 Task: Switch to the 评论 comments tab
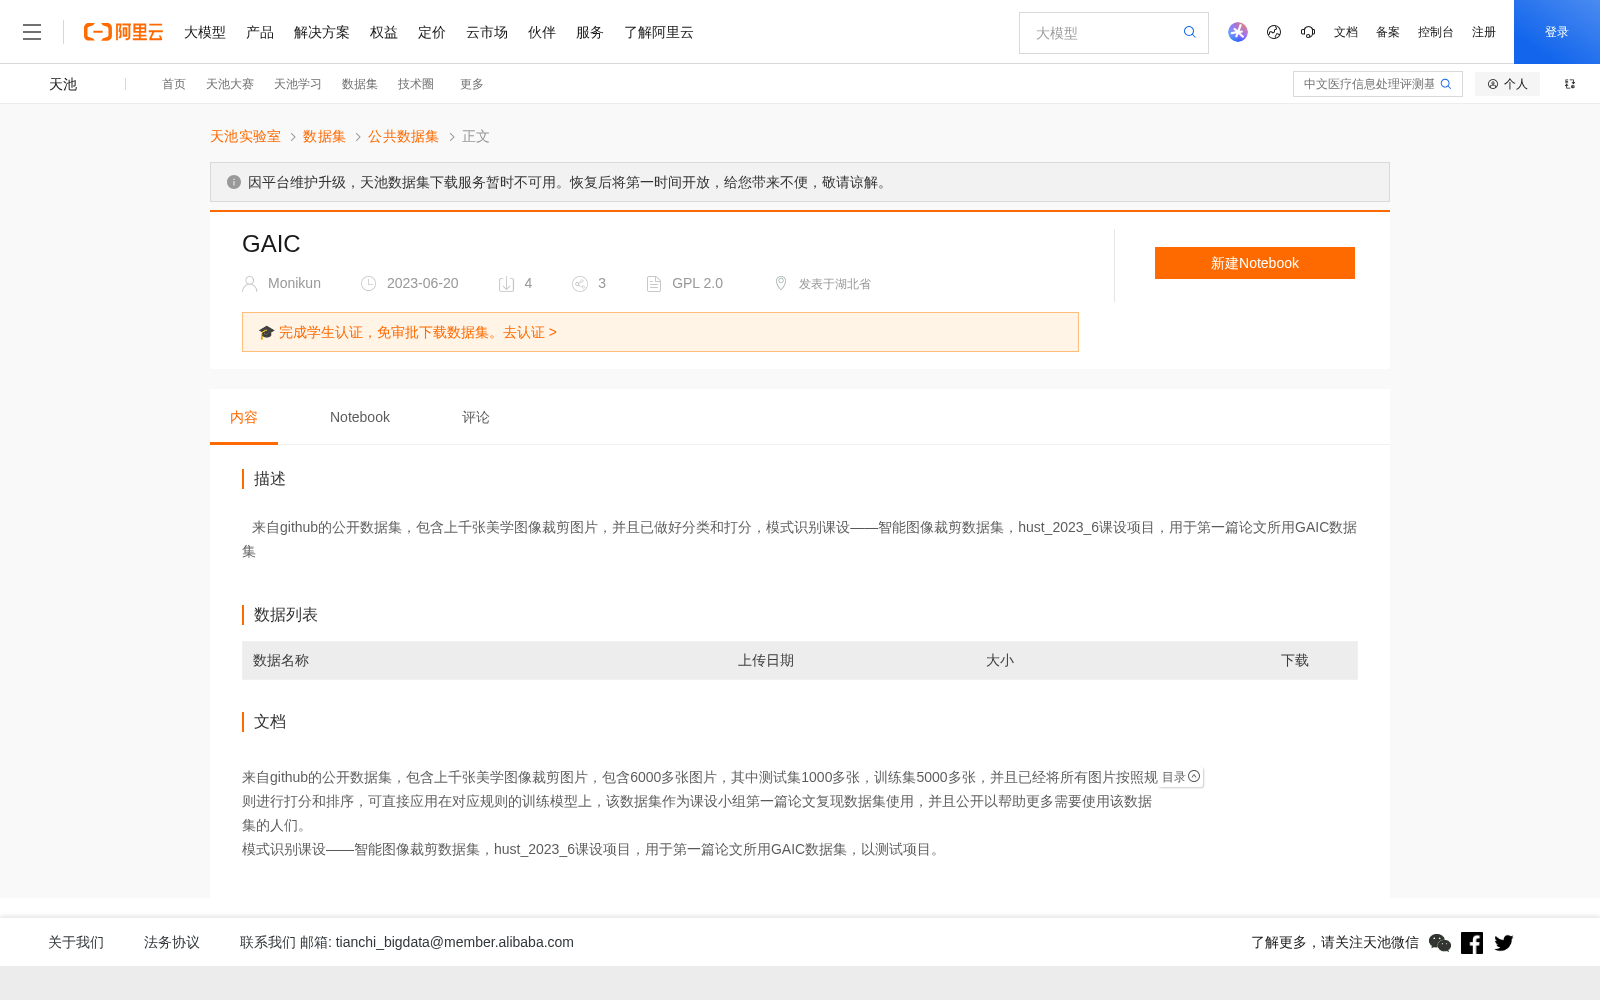click(x=476, y=417)
